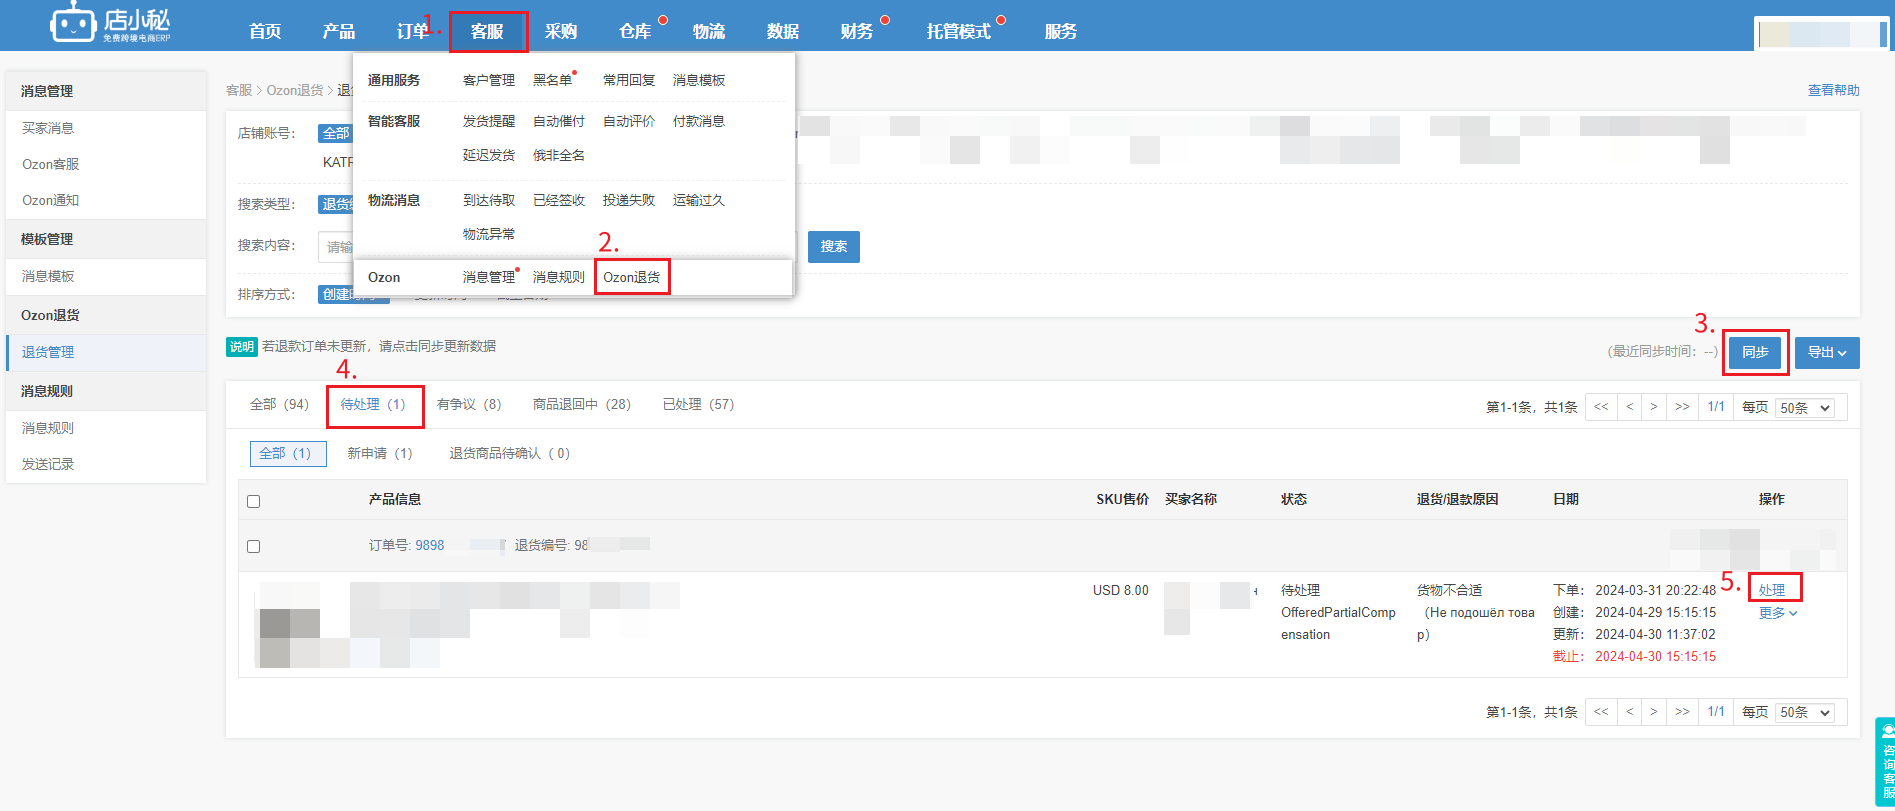Open Ozon客服 in the sidebar
The height and width of the screenshot is (811, 1895).
(50, 164)
